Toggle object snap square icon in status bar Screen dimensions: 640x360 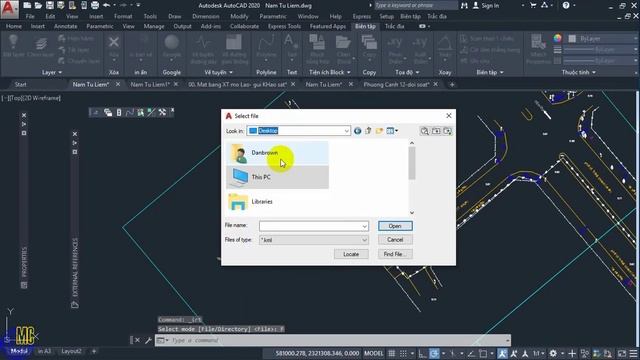pos(483,353)
